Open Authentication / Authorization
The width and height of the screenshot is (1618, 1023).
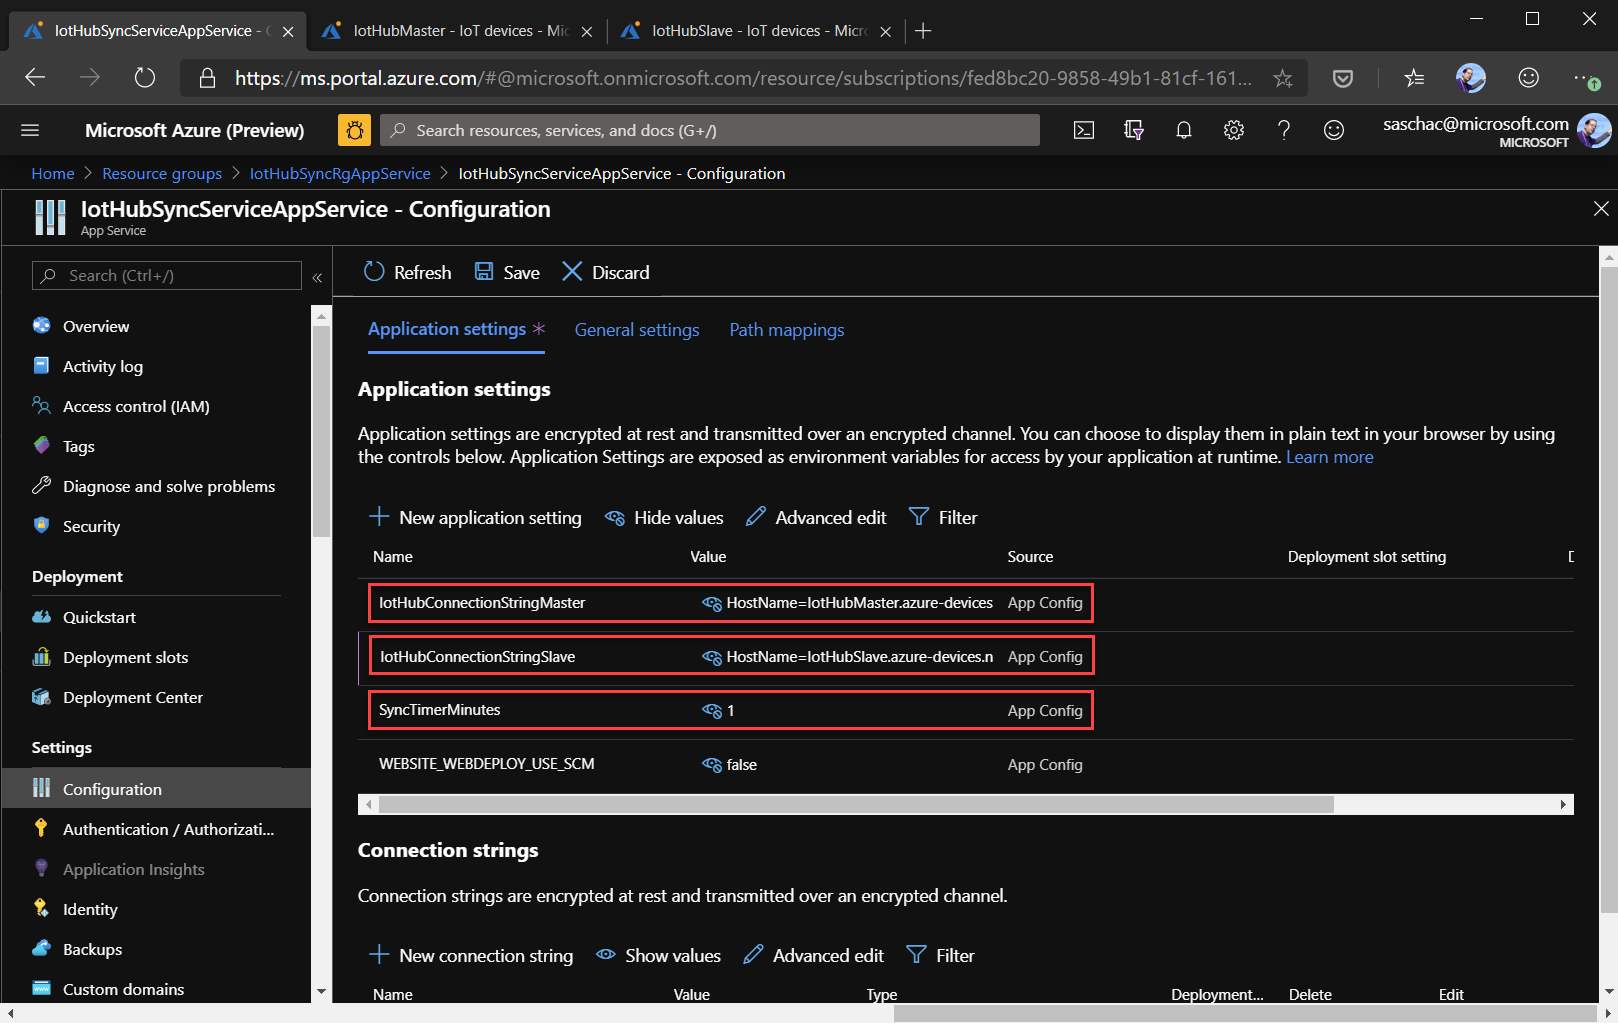(x=168, y=829)
